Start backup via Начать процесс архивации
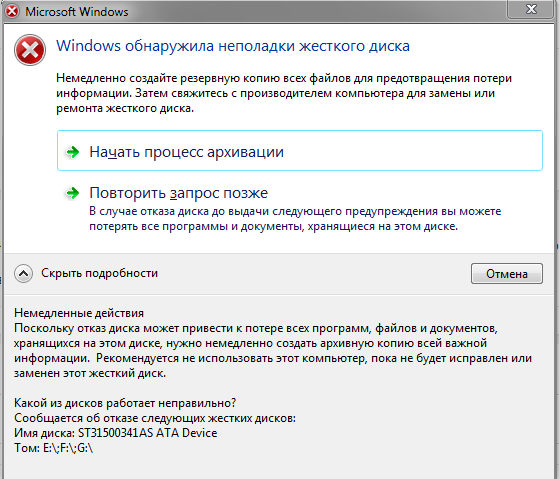 tap(300, 150)
